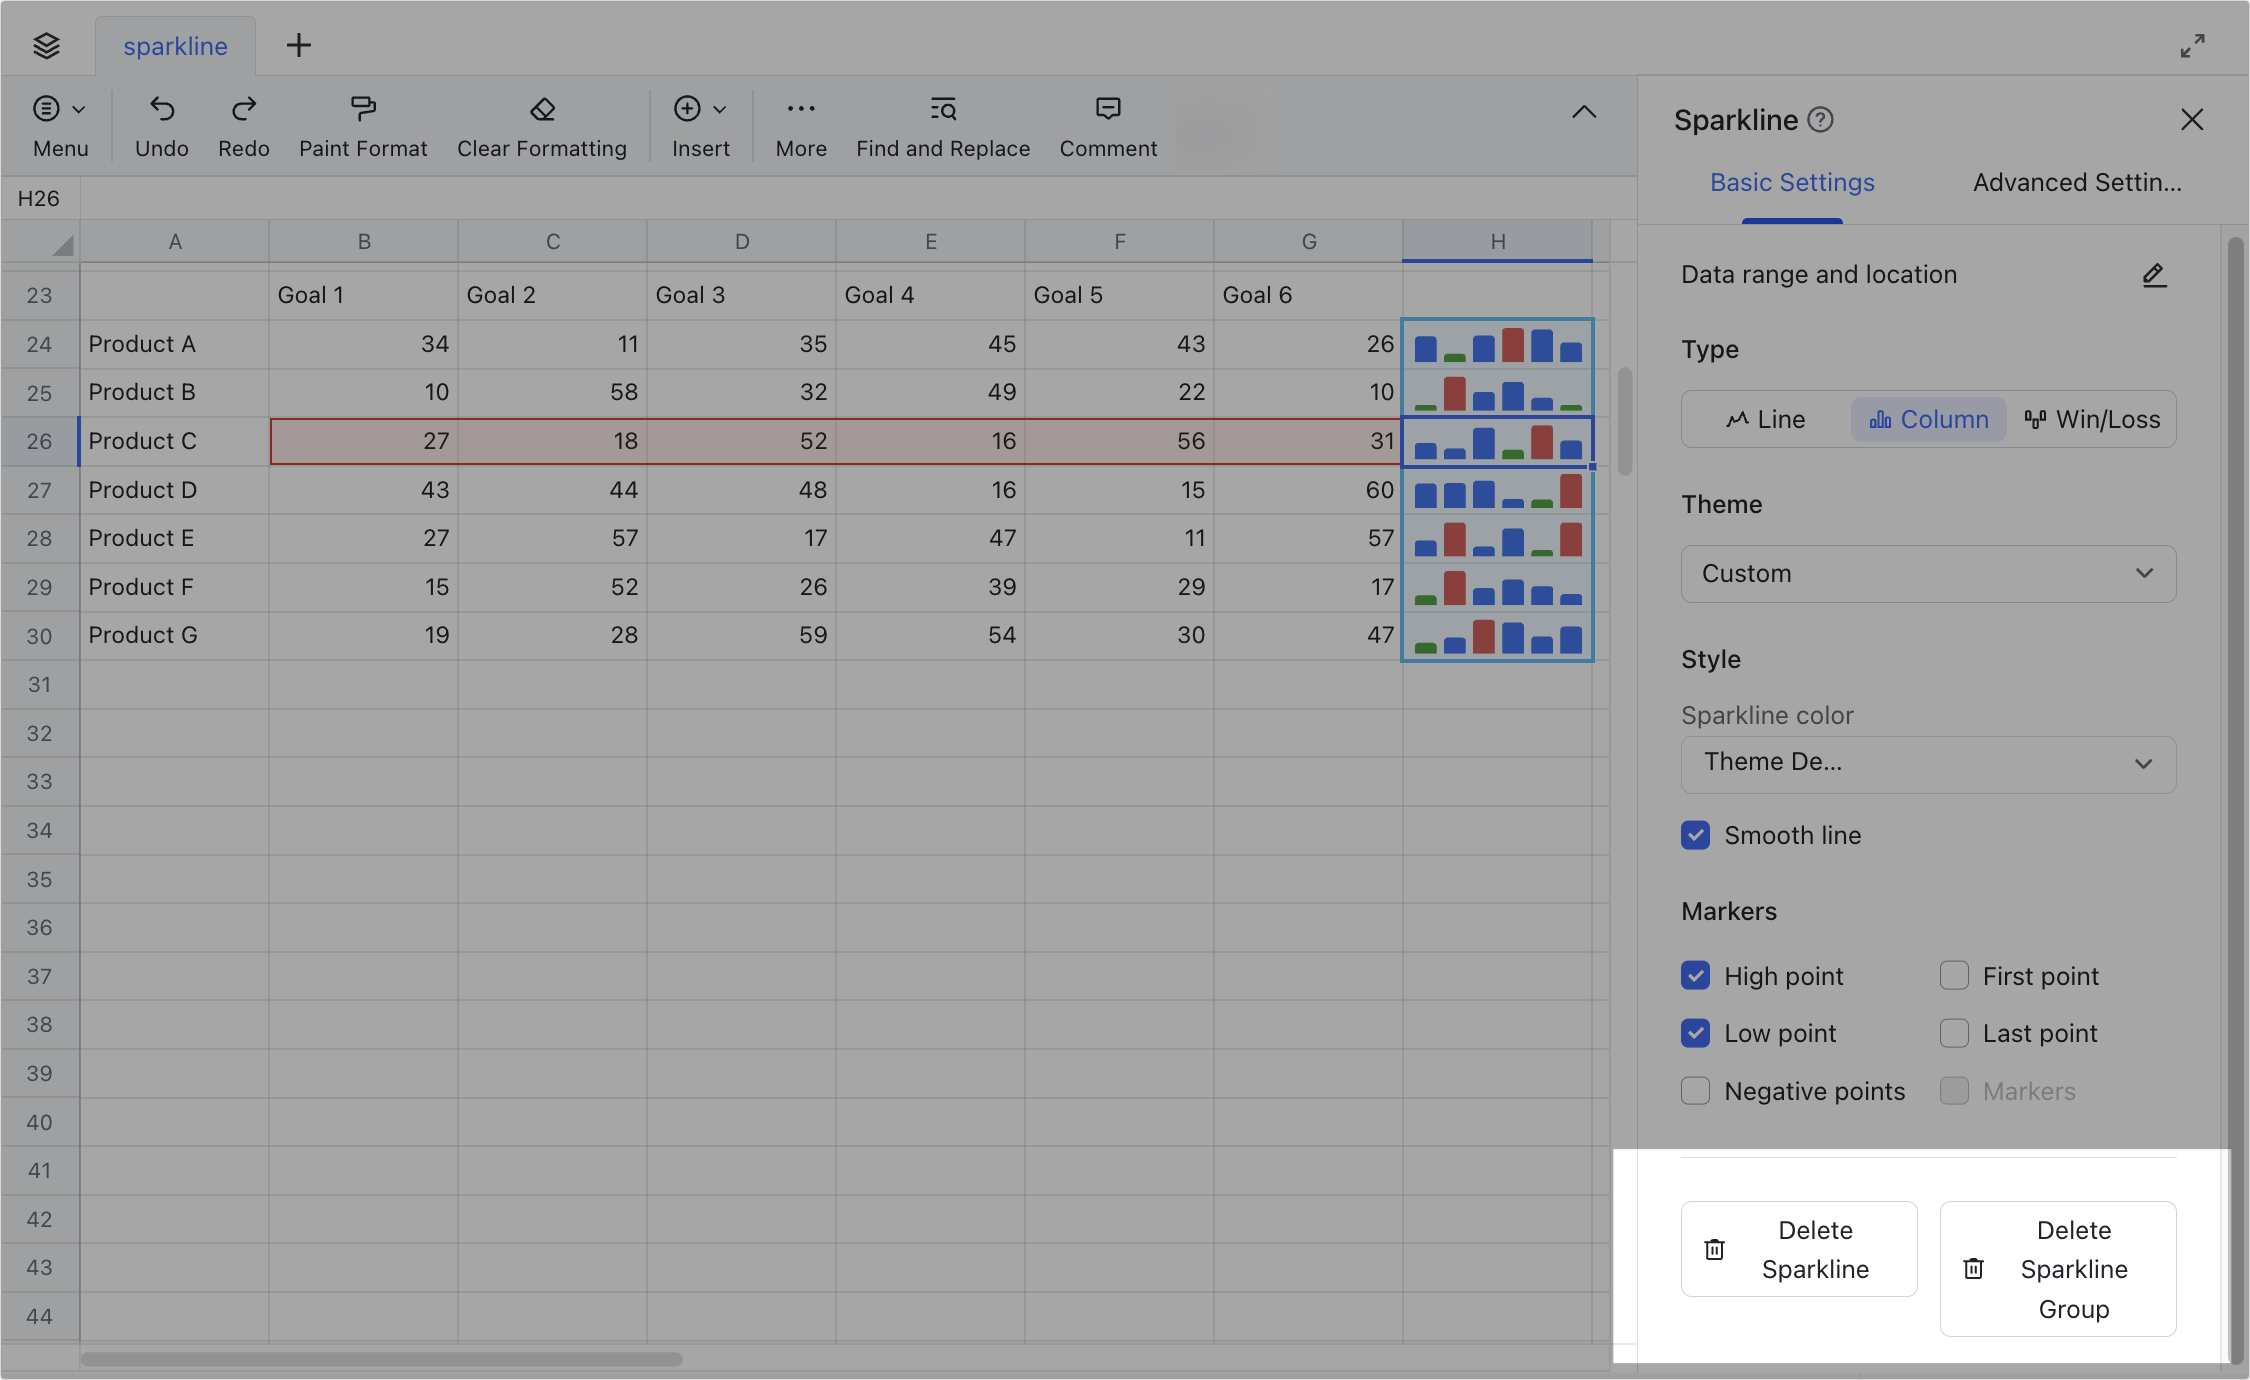Click the Delete Sparkline Group button
2250x1380 pixels.
pos(2058,1269)
